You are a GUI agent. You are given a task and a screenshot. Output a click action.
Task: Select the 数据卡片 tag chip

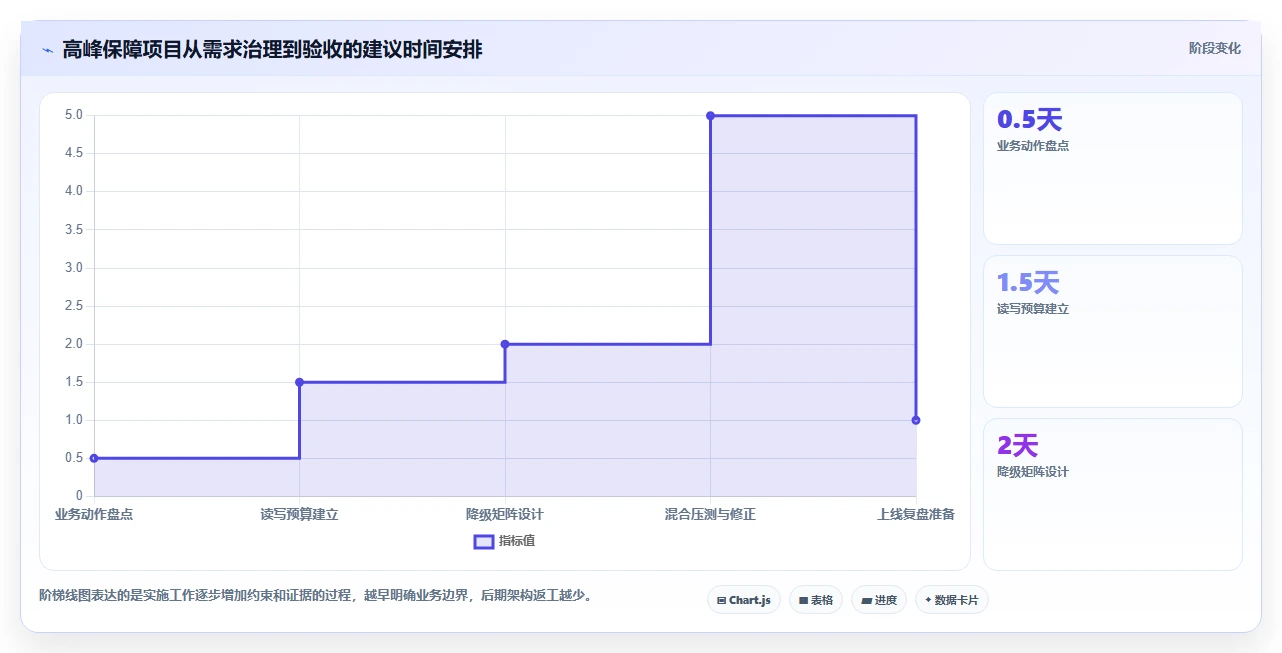[952, 600]
